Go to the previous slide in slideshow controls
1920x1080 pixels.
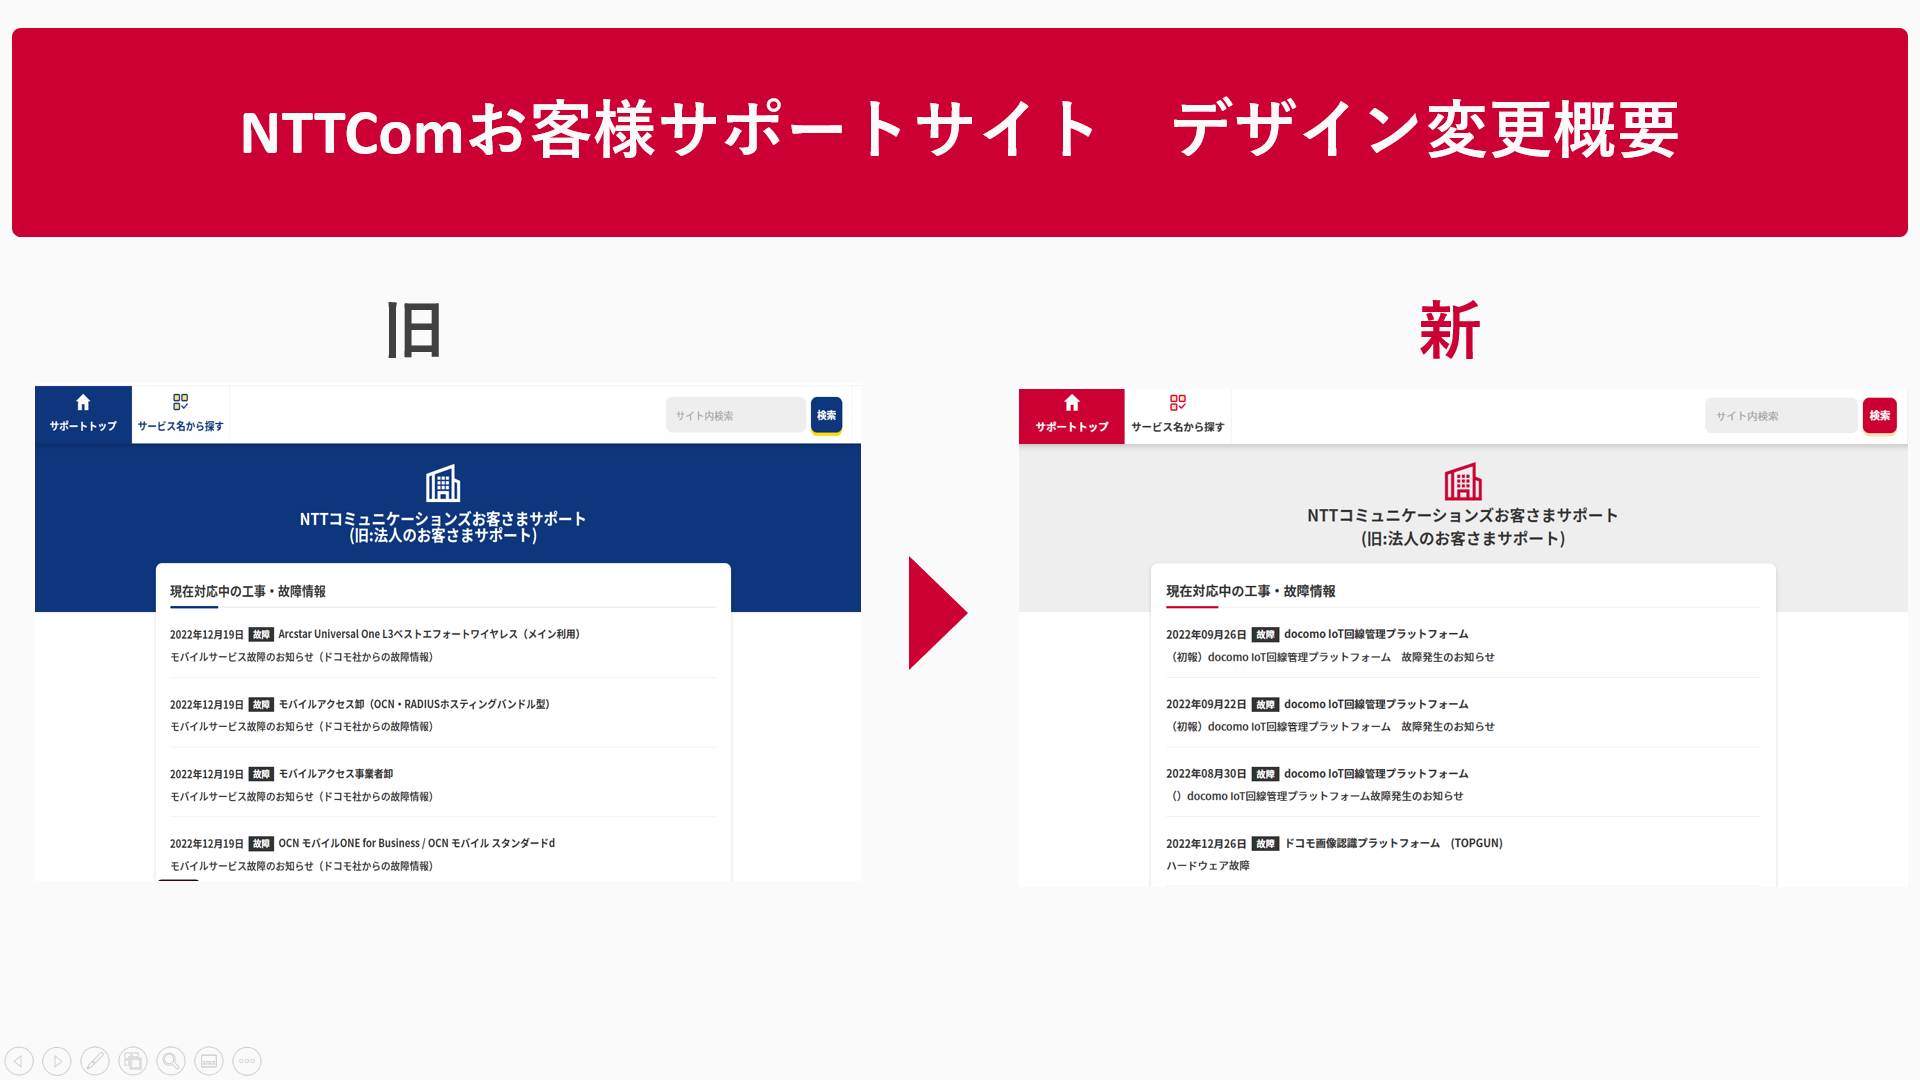tap(20, 1061)
